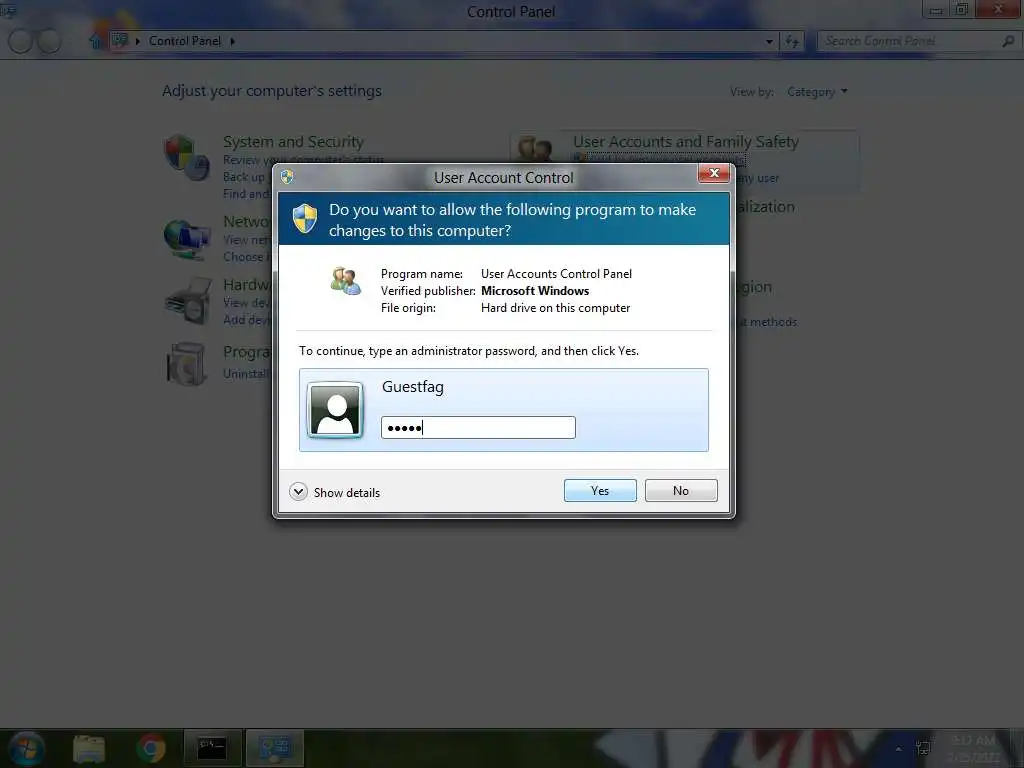
Task: Open the address bar history dropdown arrow
Action: coord(769,42)
